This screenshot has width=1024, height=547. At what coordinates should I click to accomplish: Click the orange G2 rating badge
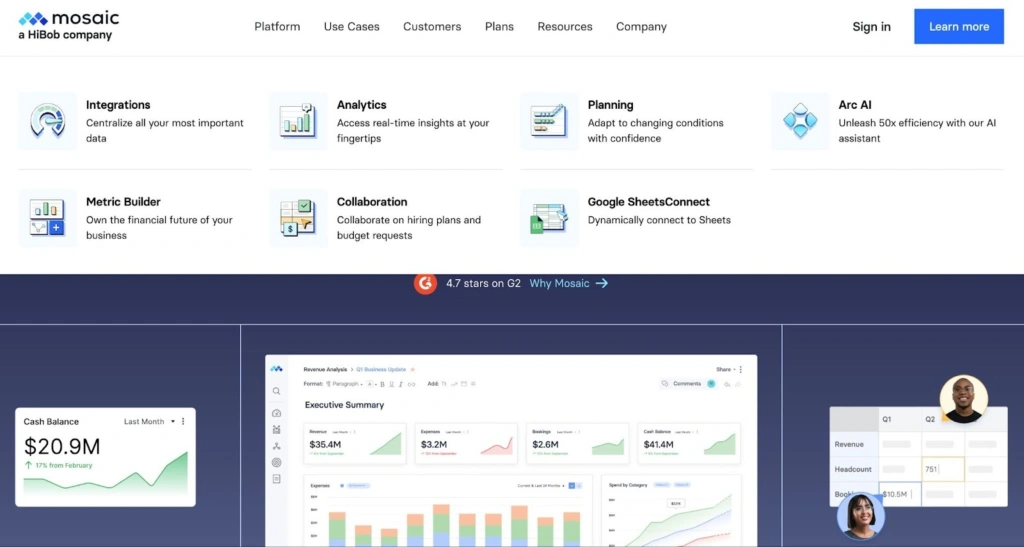tap(426, 283)
